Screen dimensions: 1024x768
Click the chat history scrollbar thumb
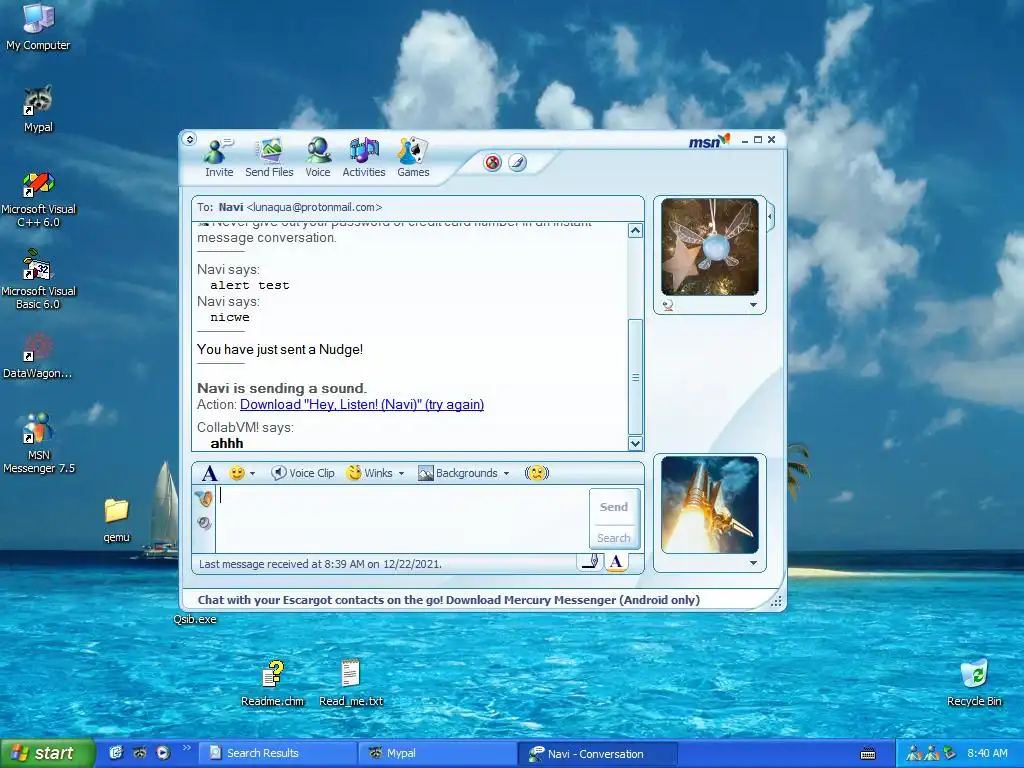[635, 377]
